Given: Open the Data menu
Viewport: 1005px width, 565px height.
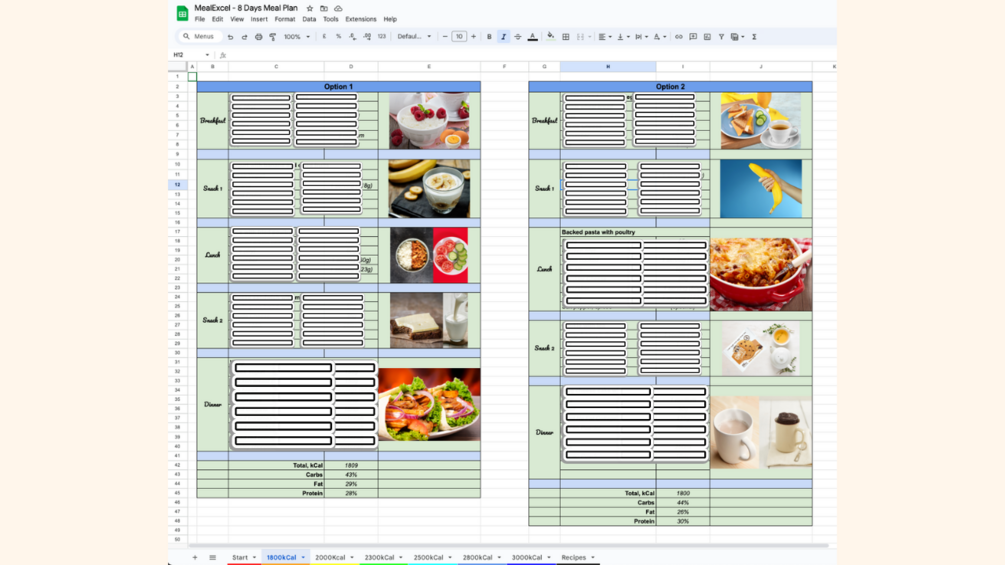Looking at the screenshot, I should [x=309, y=19].
